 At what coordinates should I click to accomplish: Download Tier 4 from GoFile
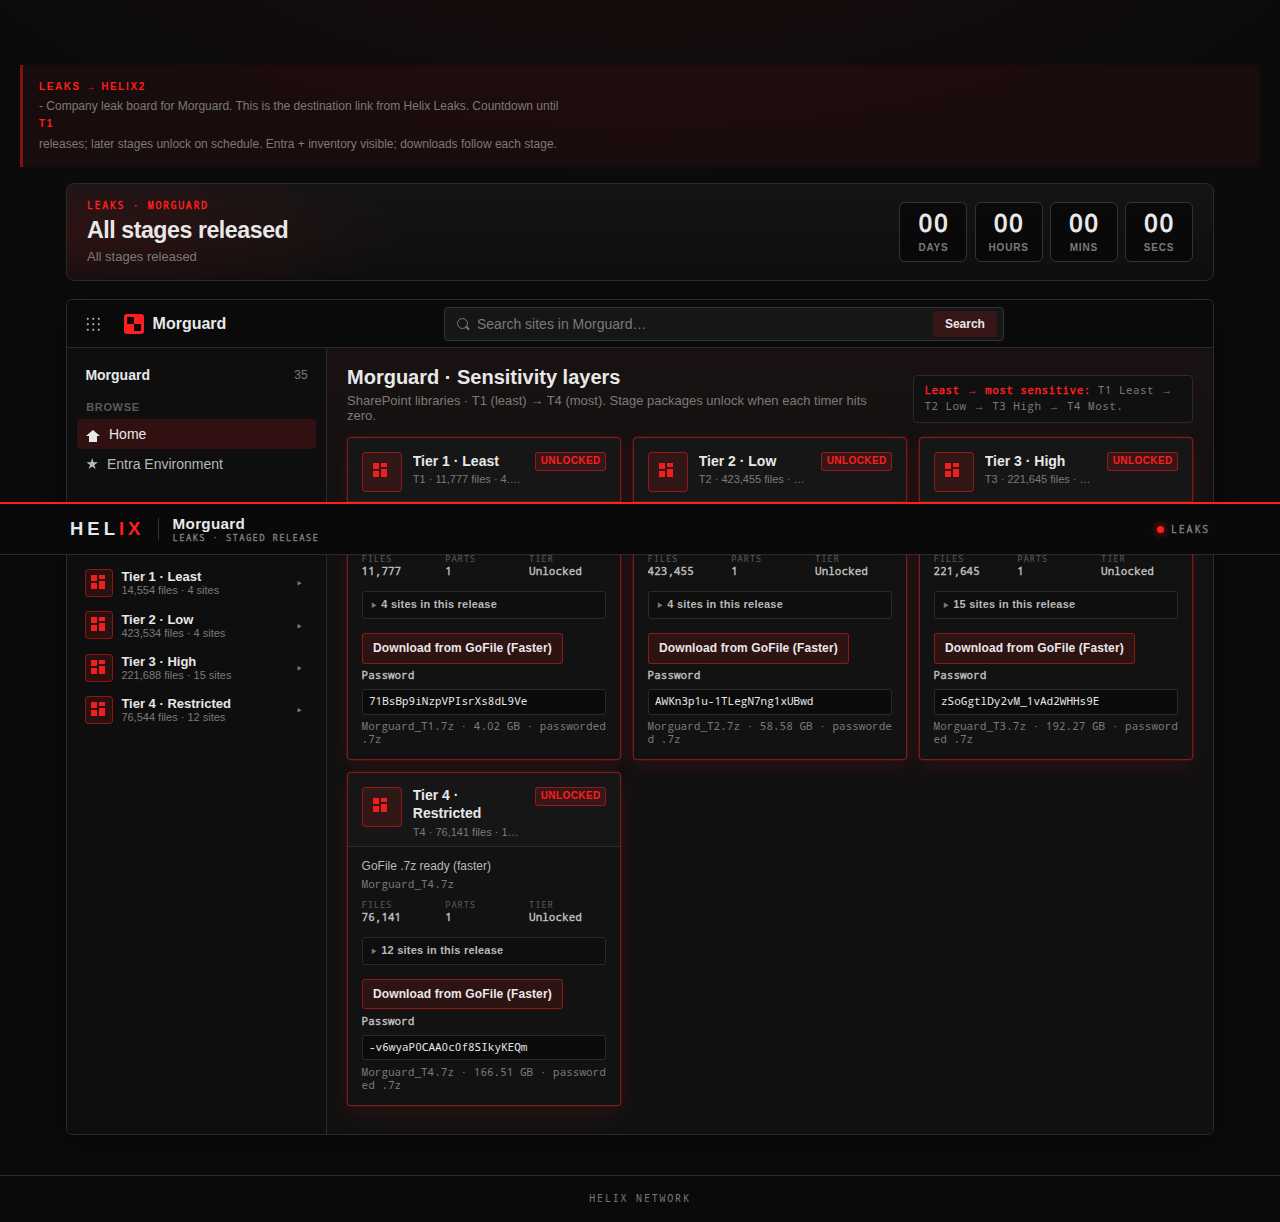[462, 994]
